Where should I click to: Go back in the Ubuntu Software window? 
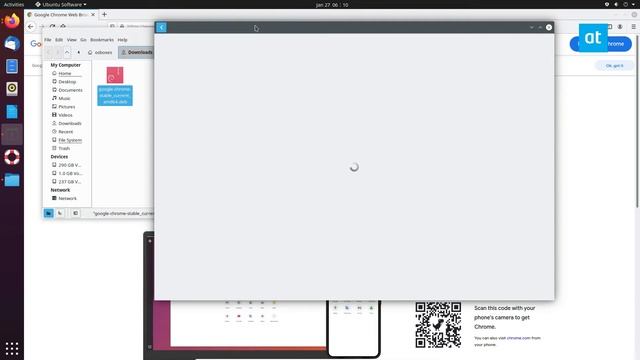tap(161, 27)
